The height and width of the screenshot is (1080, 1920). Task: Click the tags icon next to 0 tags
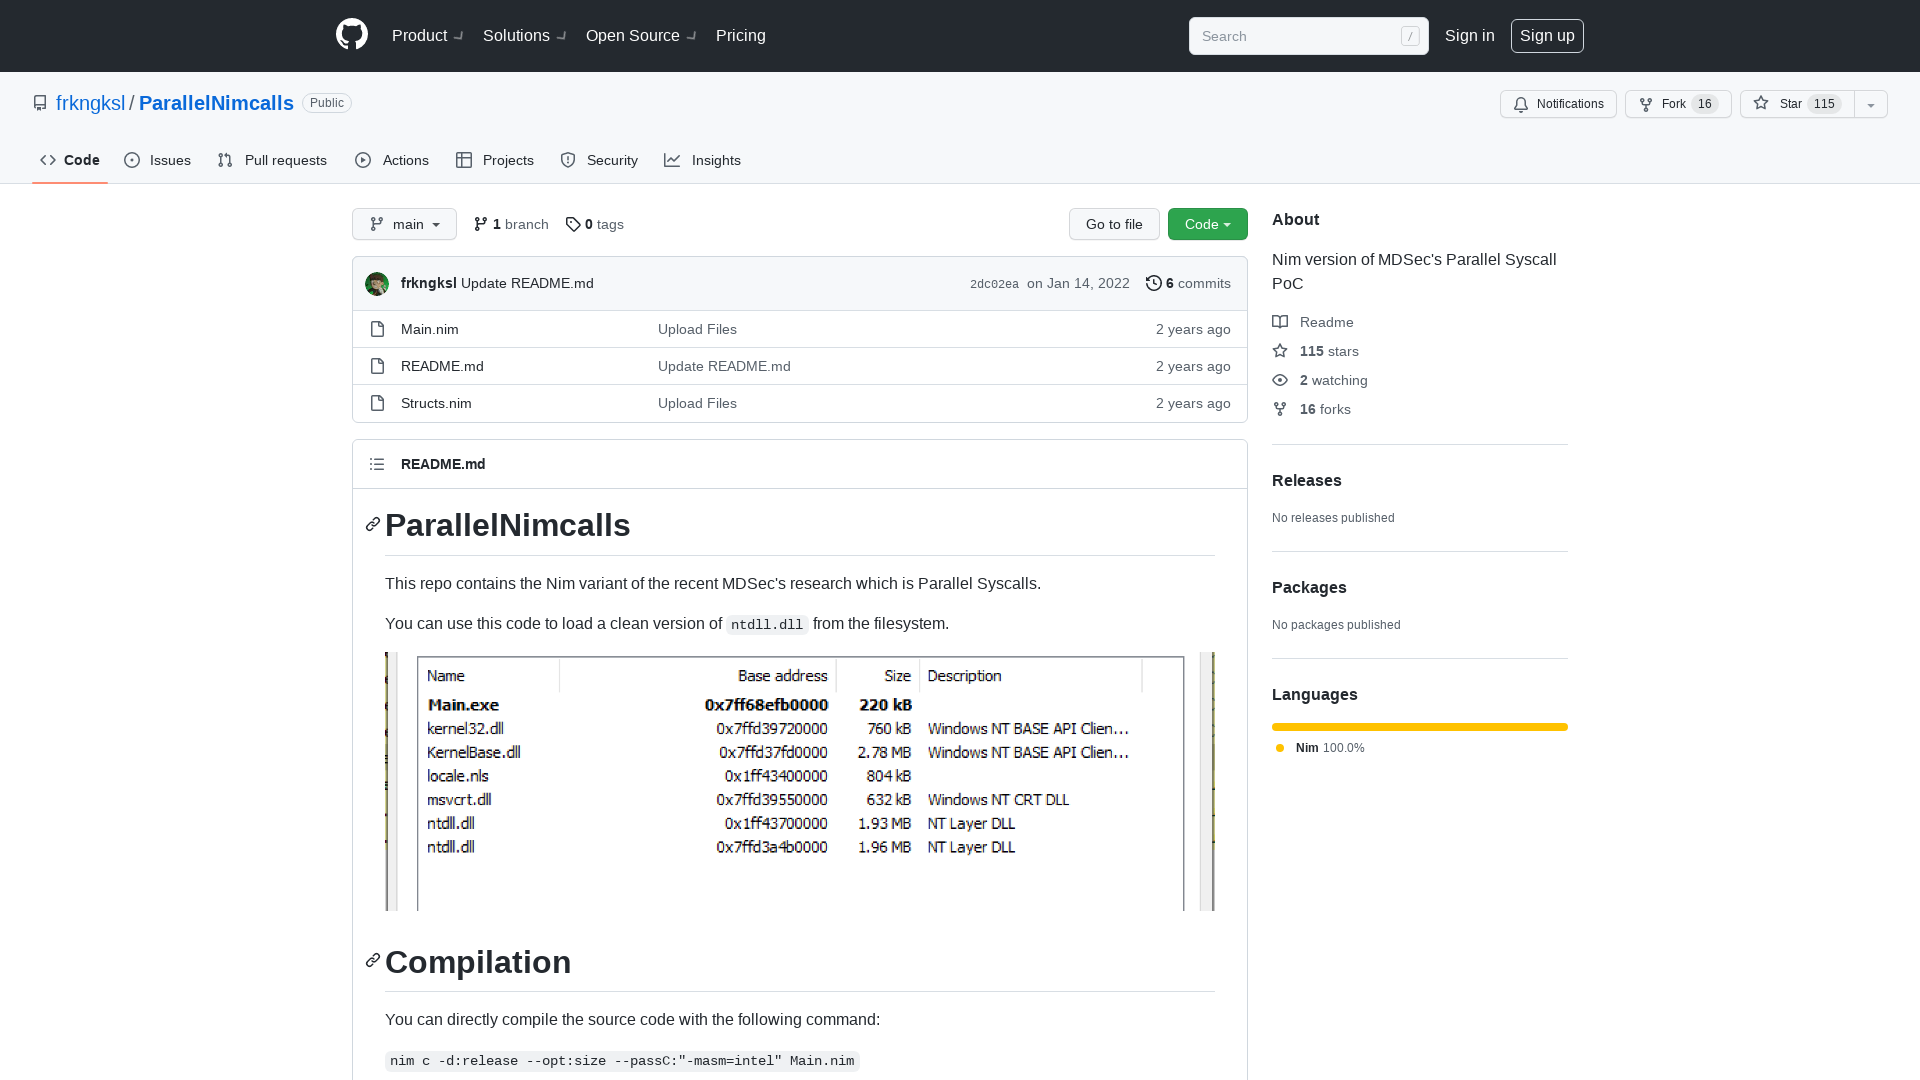[x=573, y=224]
